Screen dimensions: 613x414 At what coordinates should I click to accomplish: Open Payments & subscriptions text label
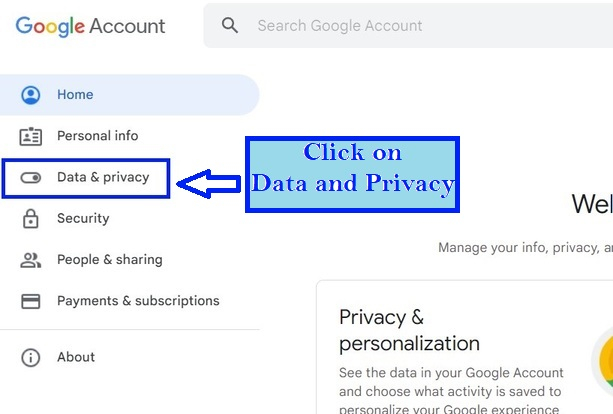(138, 301)
